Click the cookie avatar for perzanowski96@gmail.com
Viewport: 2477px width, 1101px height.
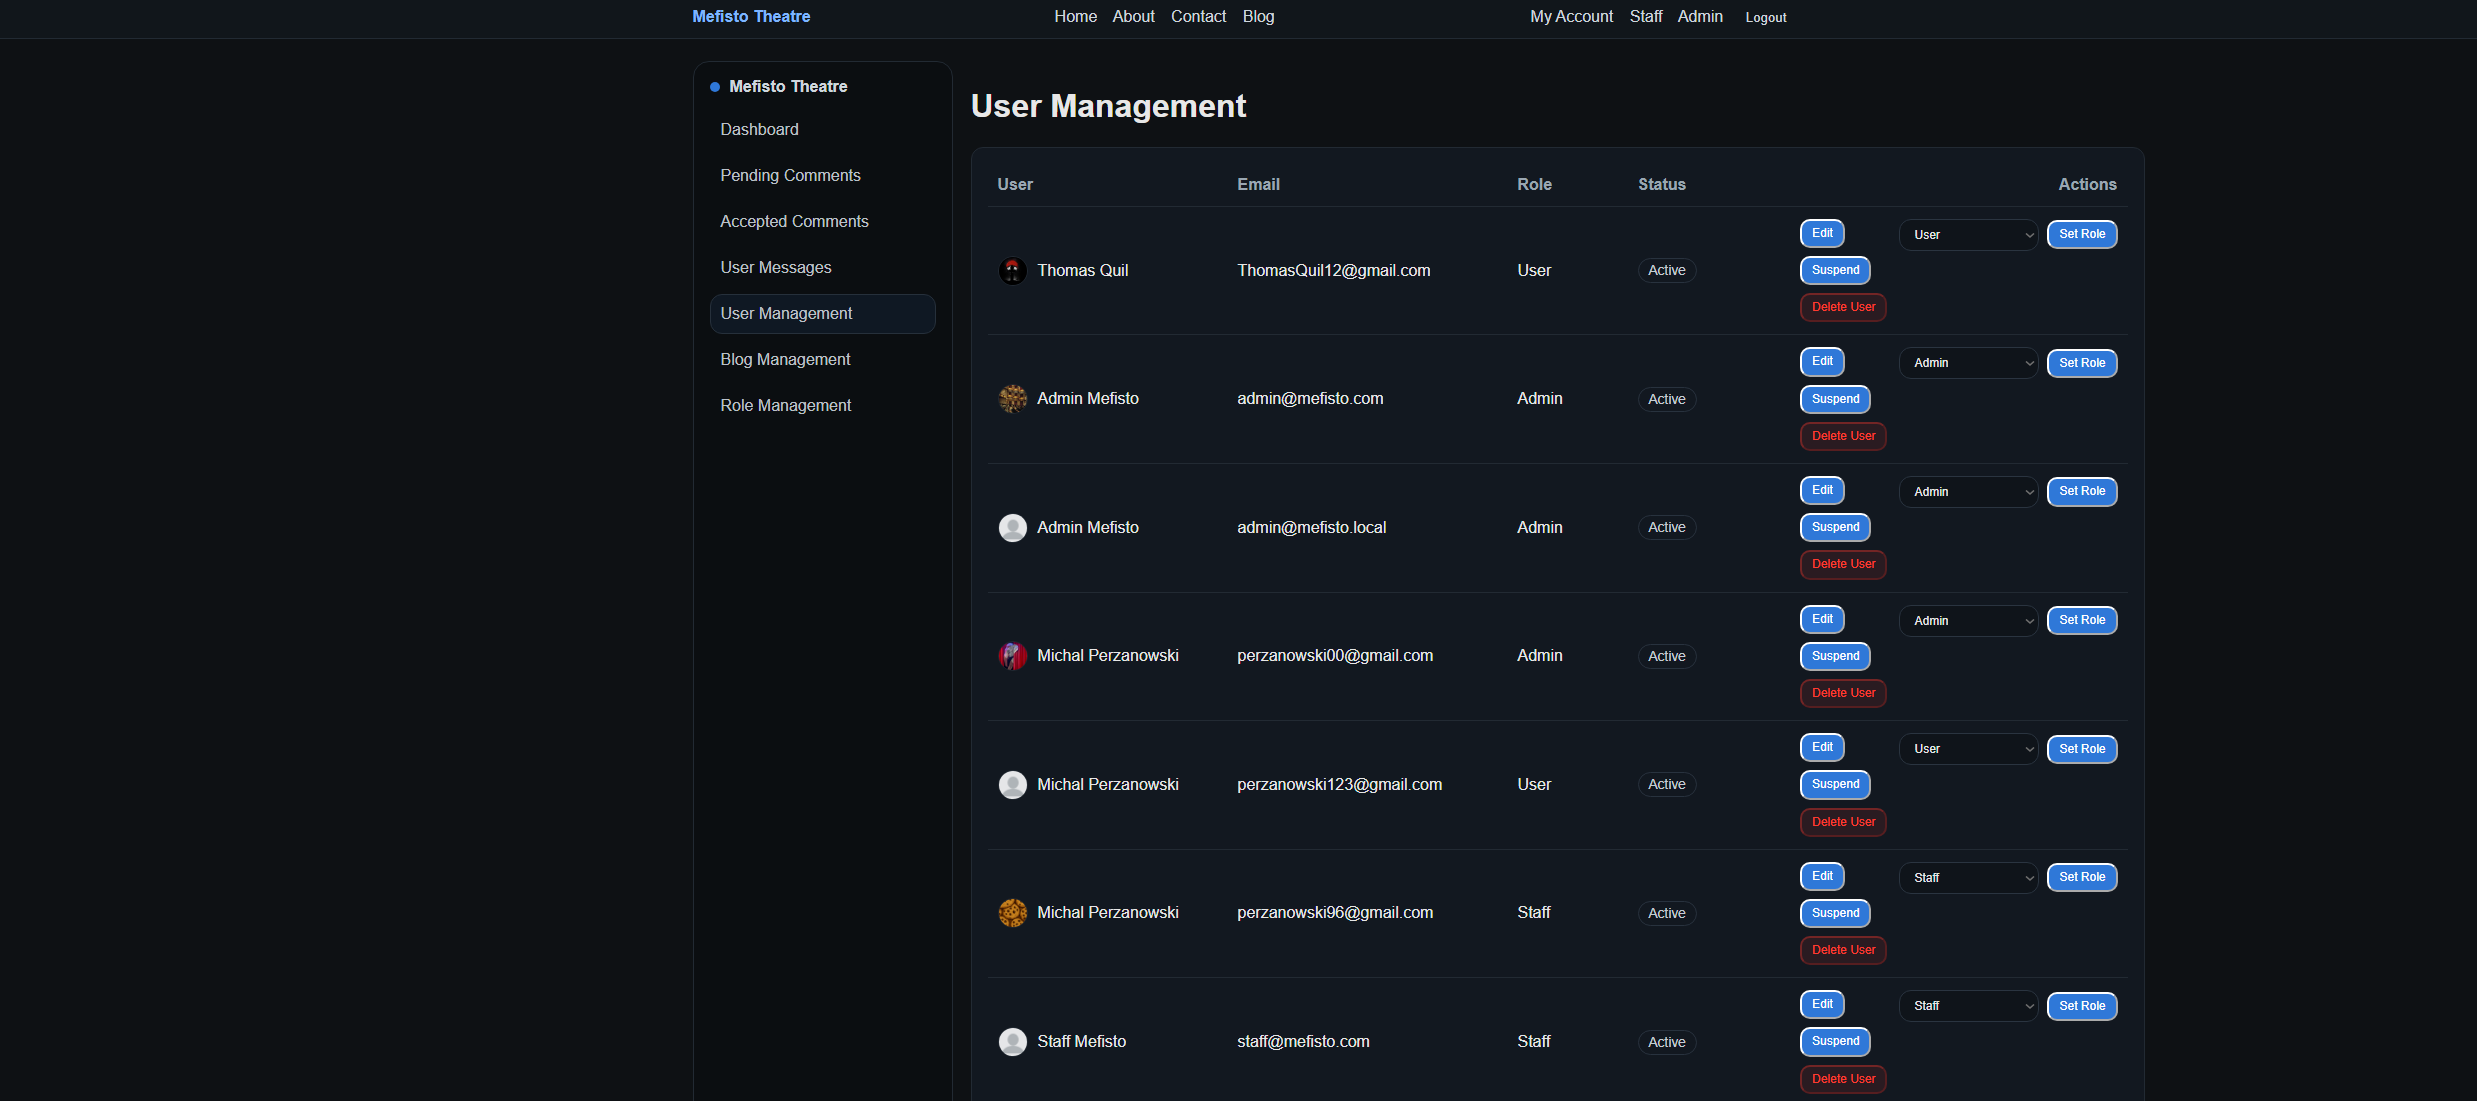click(x=1012, y=913)
